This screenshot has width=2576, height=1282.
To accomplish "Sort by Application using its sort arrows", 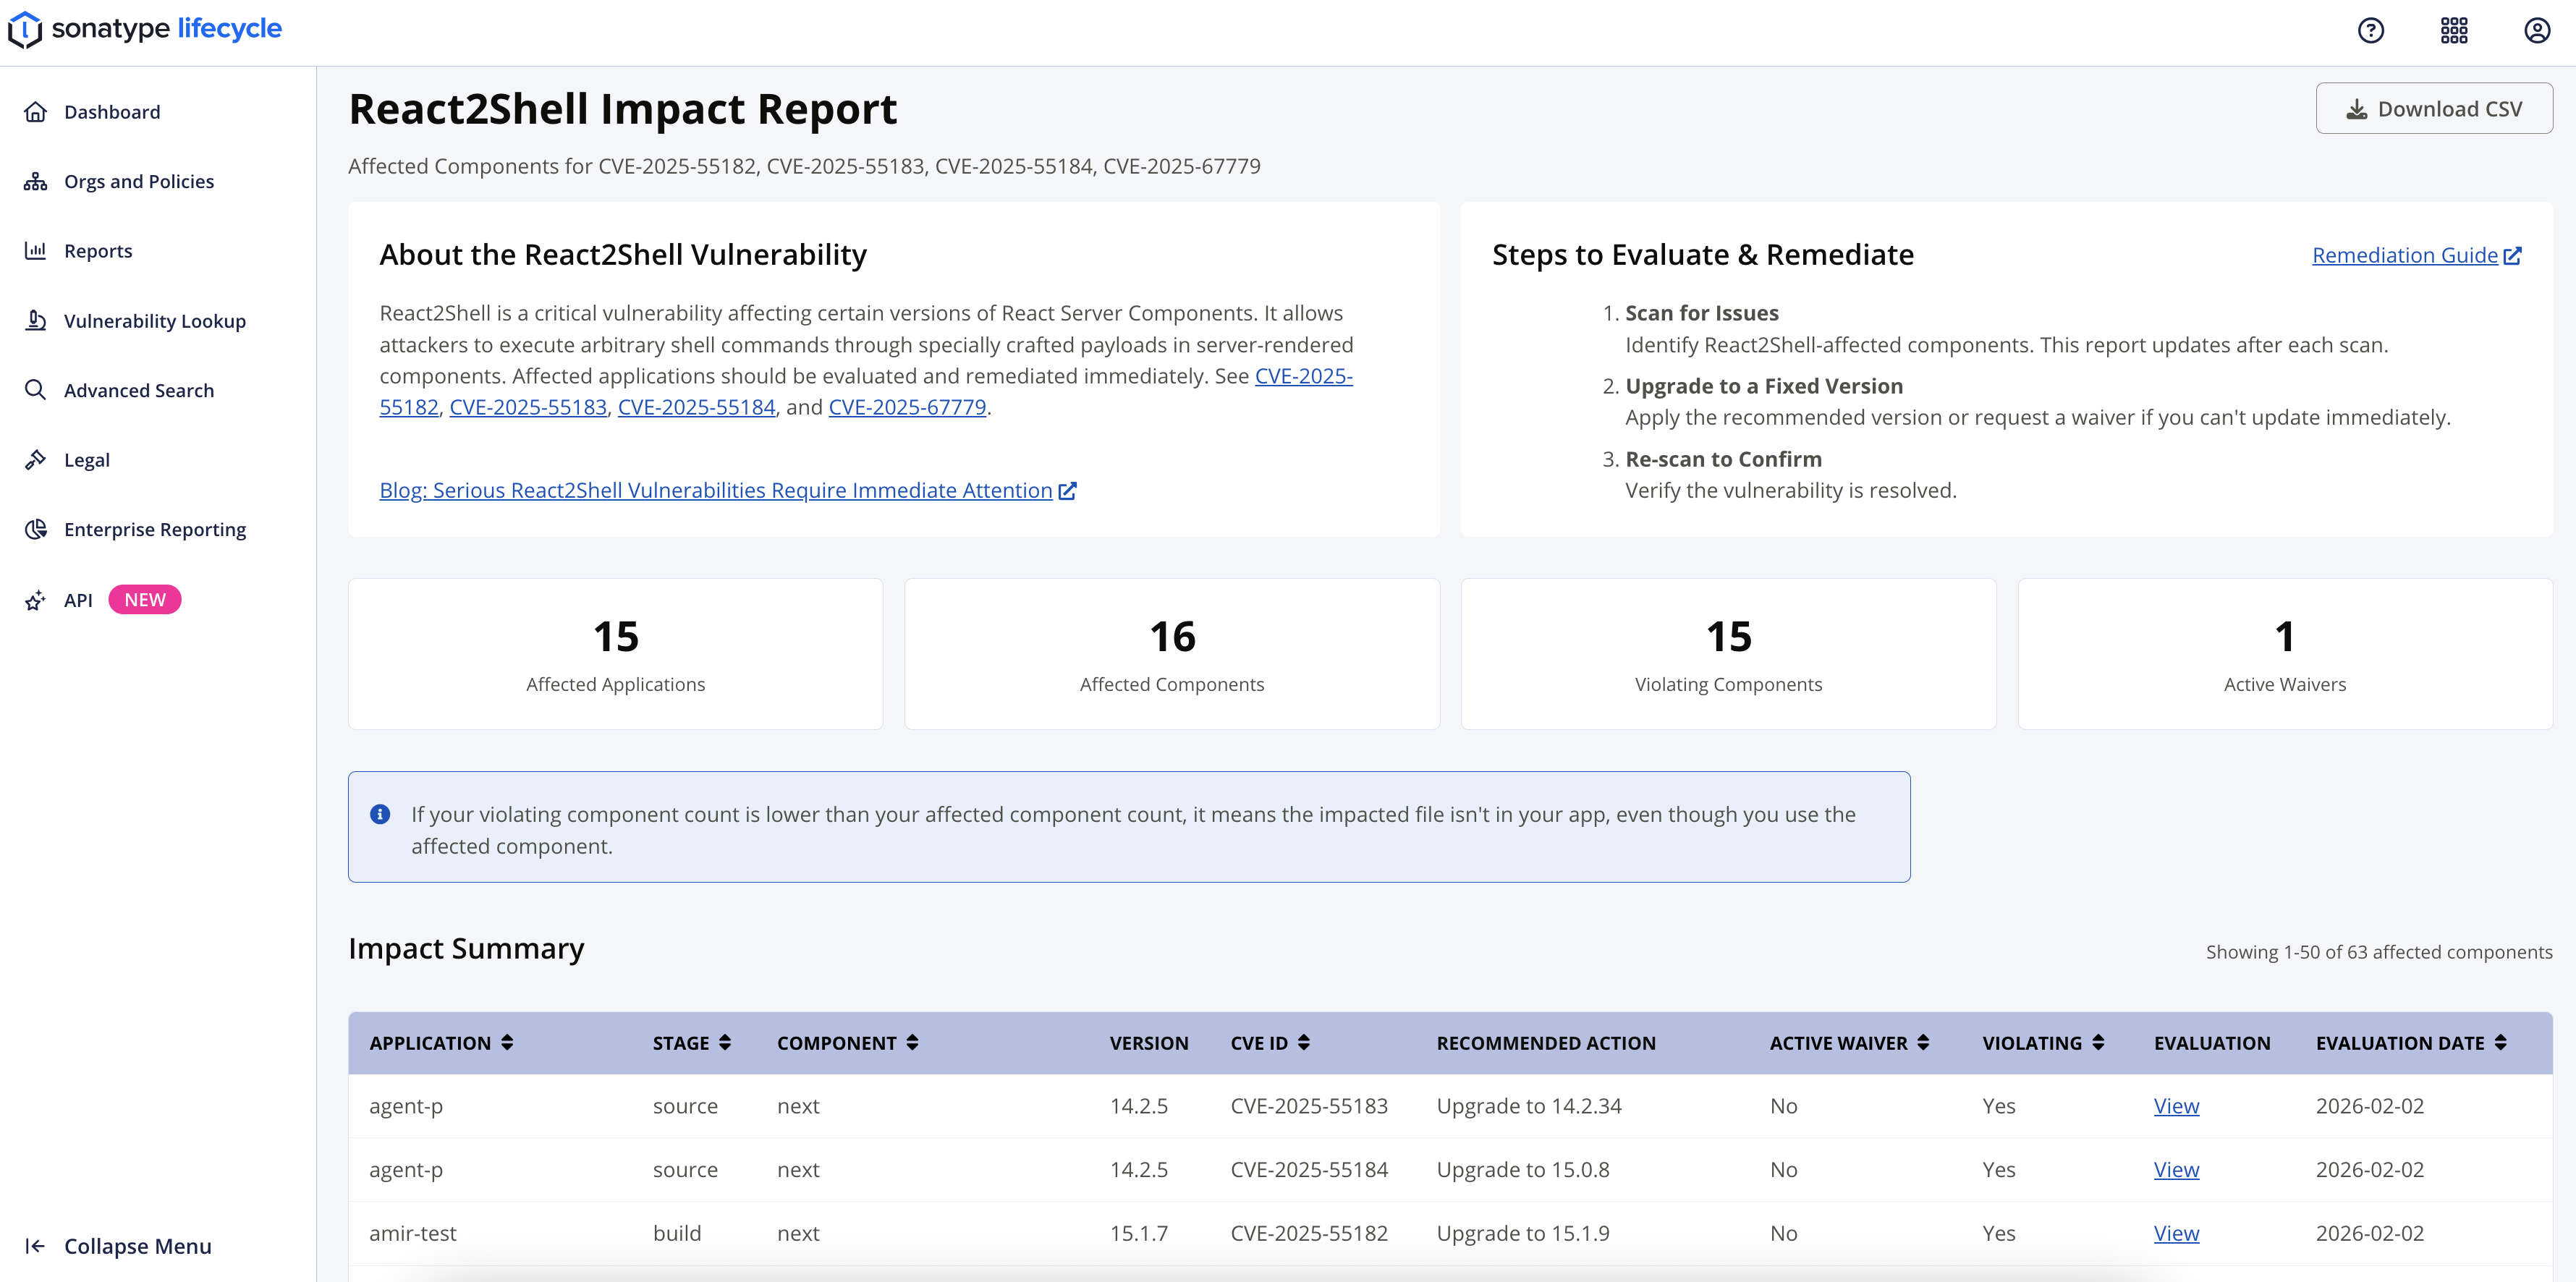I will [x=507, y=1042].
